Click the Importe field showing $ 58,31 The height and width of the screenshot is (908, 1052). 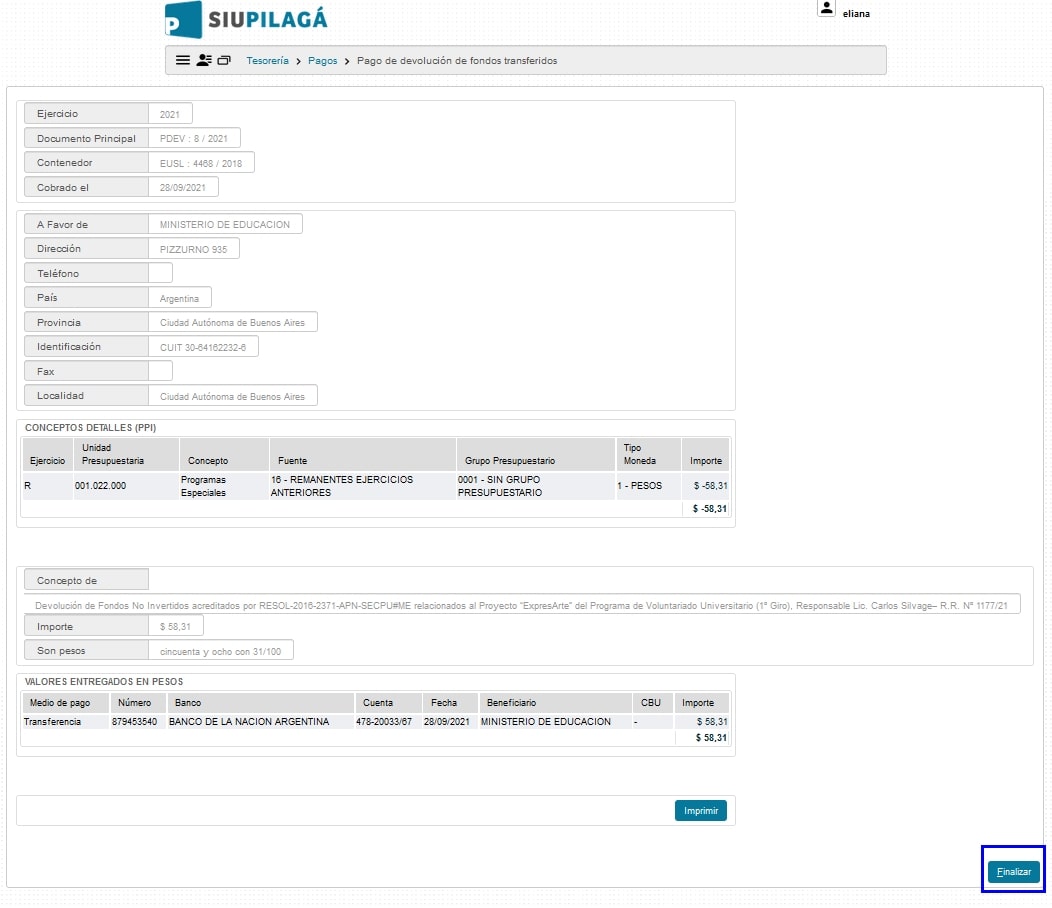(x=176, y=626)
